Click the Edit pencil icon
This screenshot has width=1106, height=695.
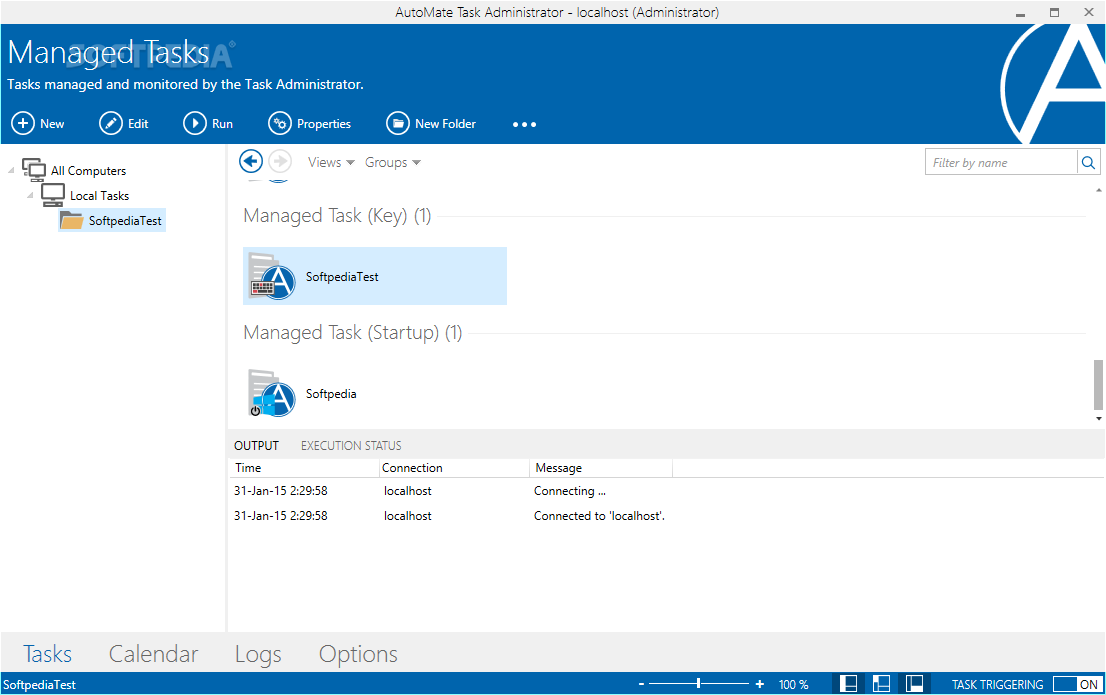tap(110, 123)
